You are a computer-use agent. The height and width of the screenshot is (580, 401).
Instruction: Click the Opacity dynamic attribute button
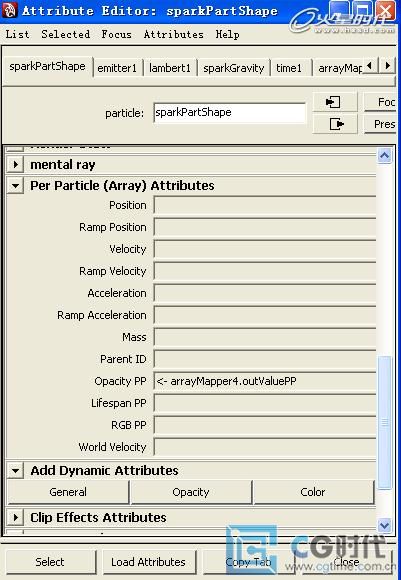pyautogui.click(x=191, y=492)
